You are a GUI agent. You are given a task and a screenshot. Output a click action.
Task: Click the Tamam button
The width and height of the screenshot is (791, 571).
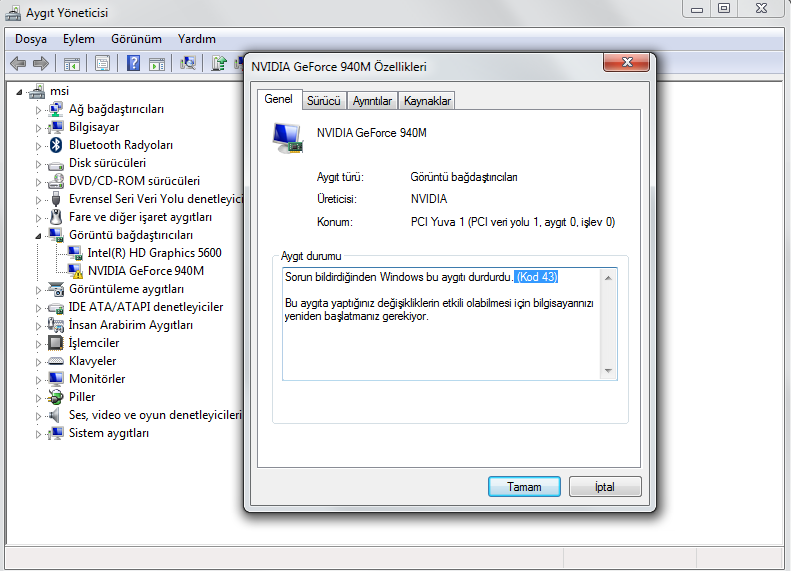coord(524,487)
